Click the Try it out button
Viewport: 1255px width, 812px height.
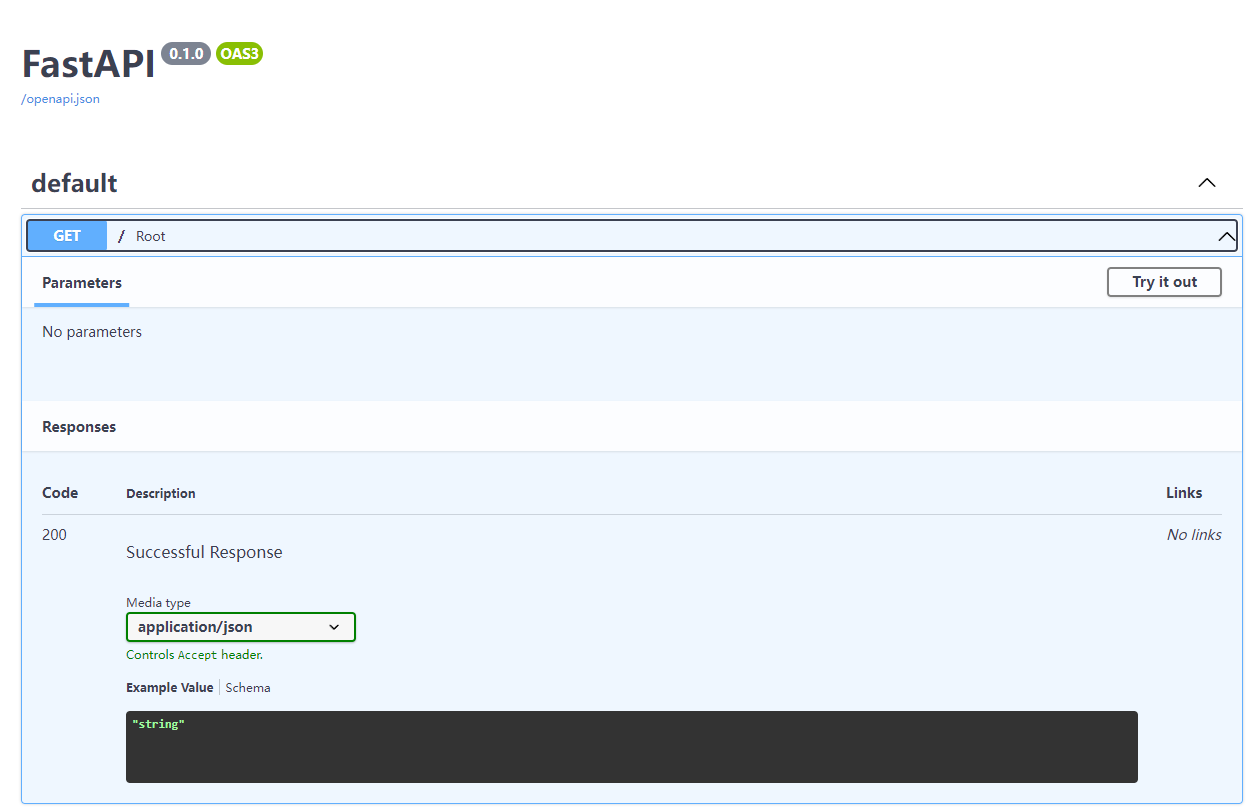1164,282
